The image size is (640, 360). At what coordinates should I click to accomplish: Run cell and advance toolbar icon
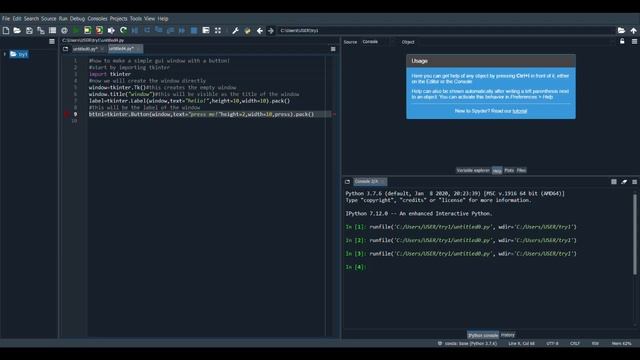point(99,31)
